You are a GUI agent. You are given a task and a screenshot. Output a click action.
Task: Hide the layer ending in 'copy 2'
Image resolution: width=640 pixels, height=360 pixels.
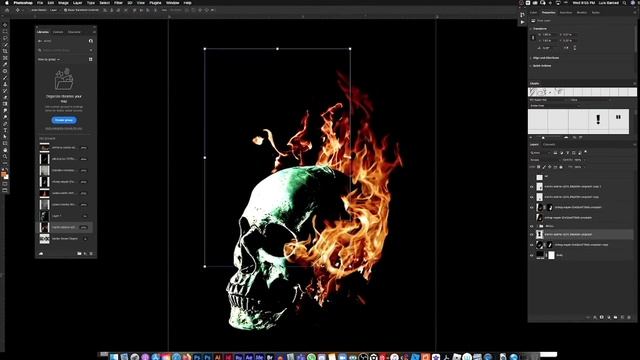pos(532,187)
